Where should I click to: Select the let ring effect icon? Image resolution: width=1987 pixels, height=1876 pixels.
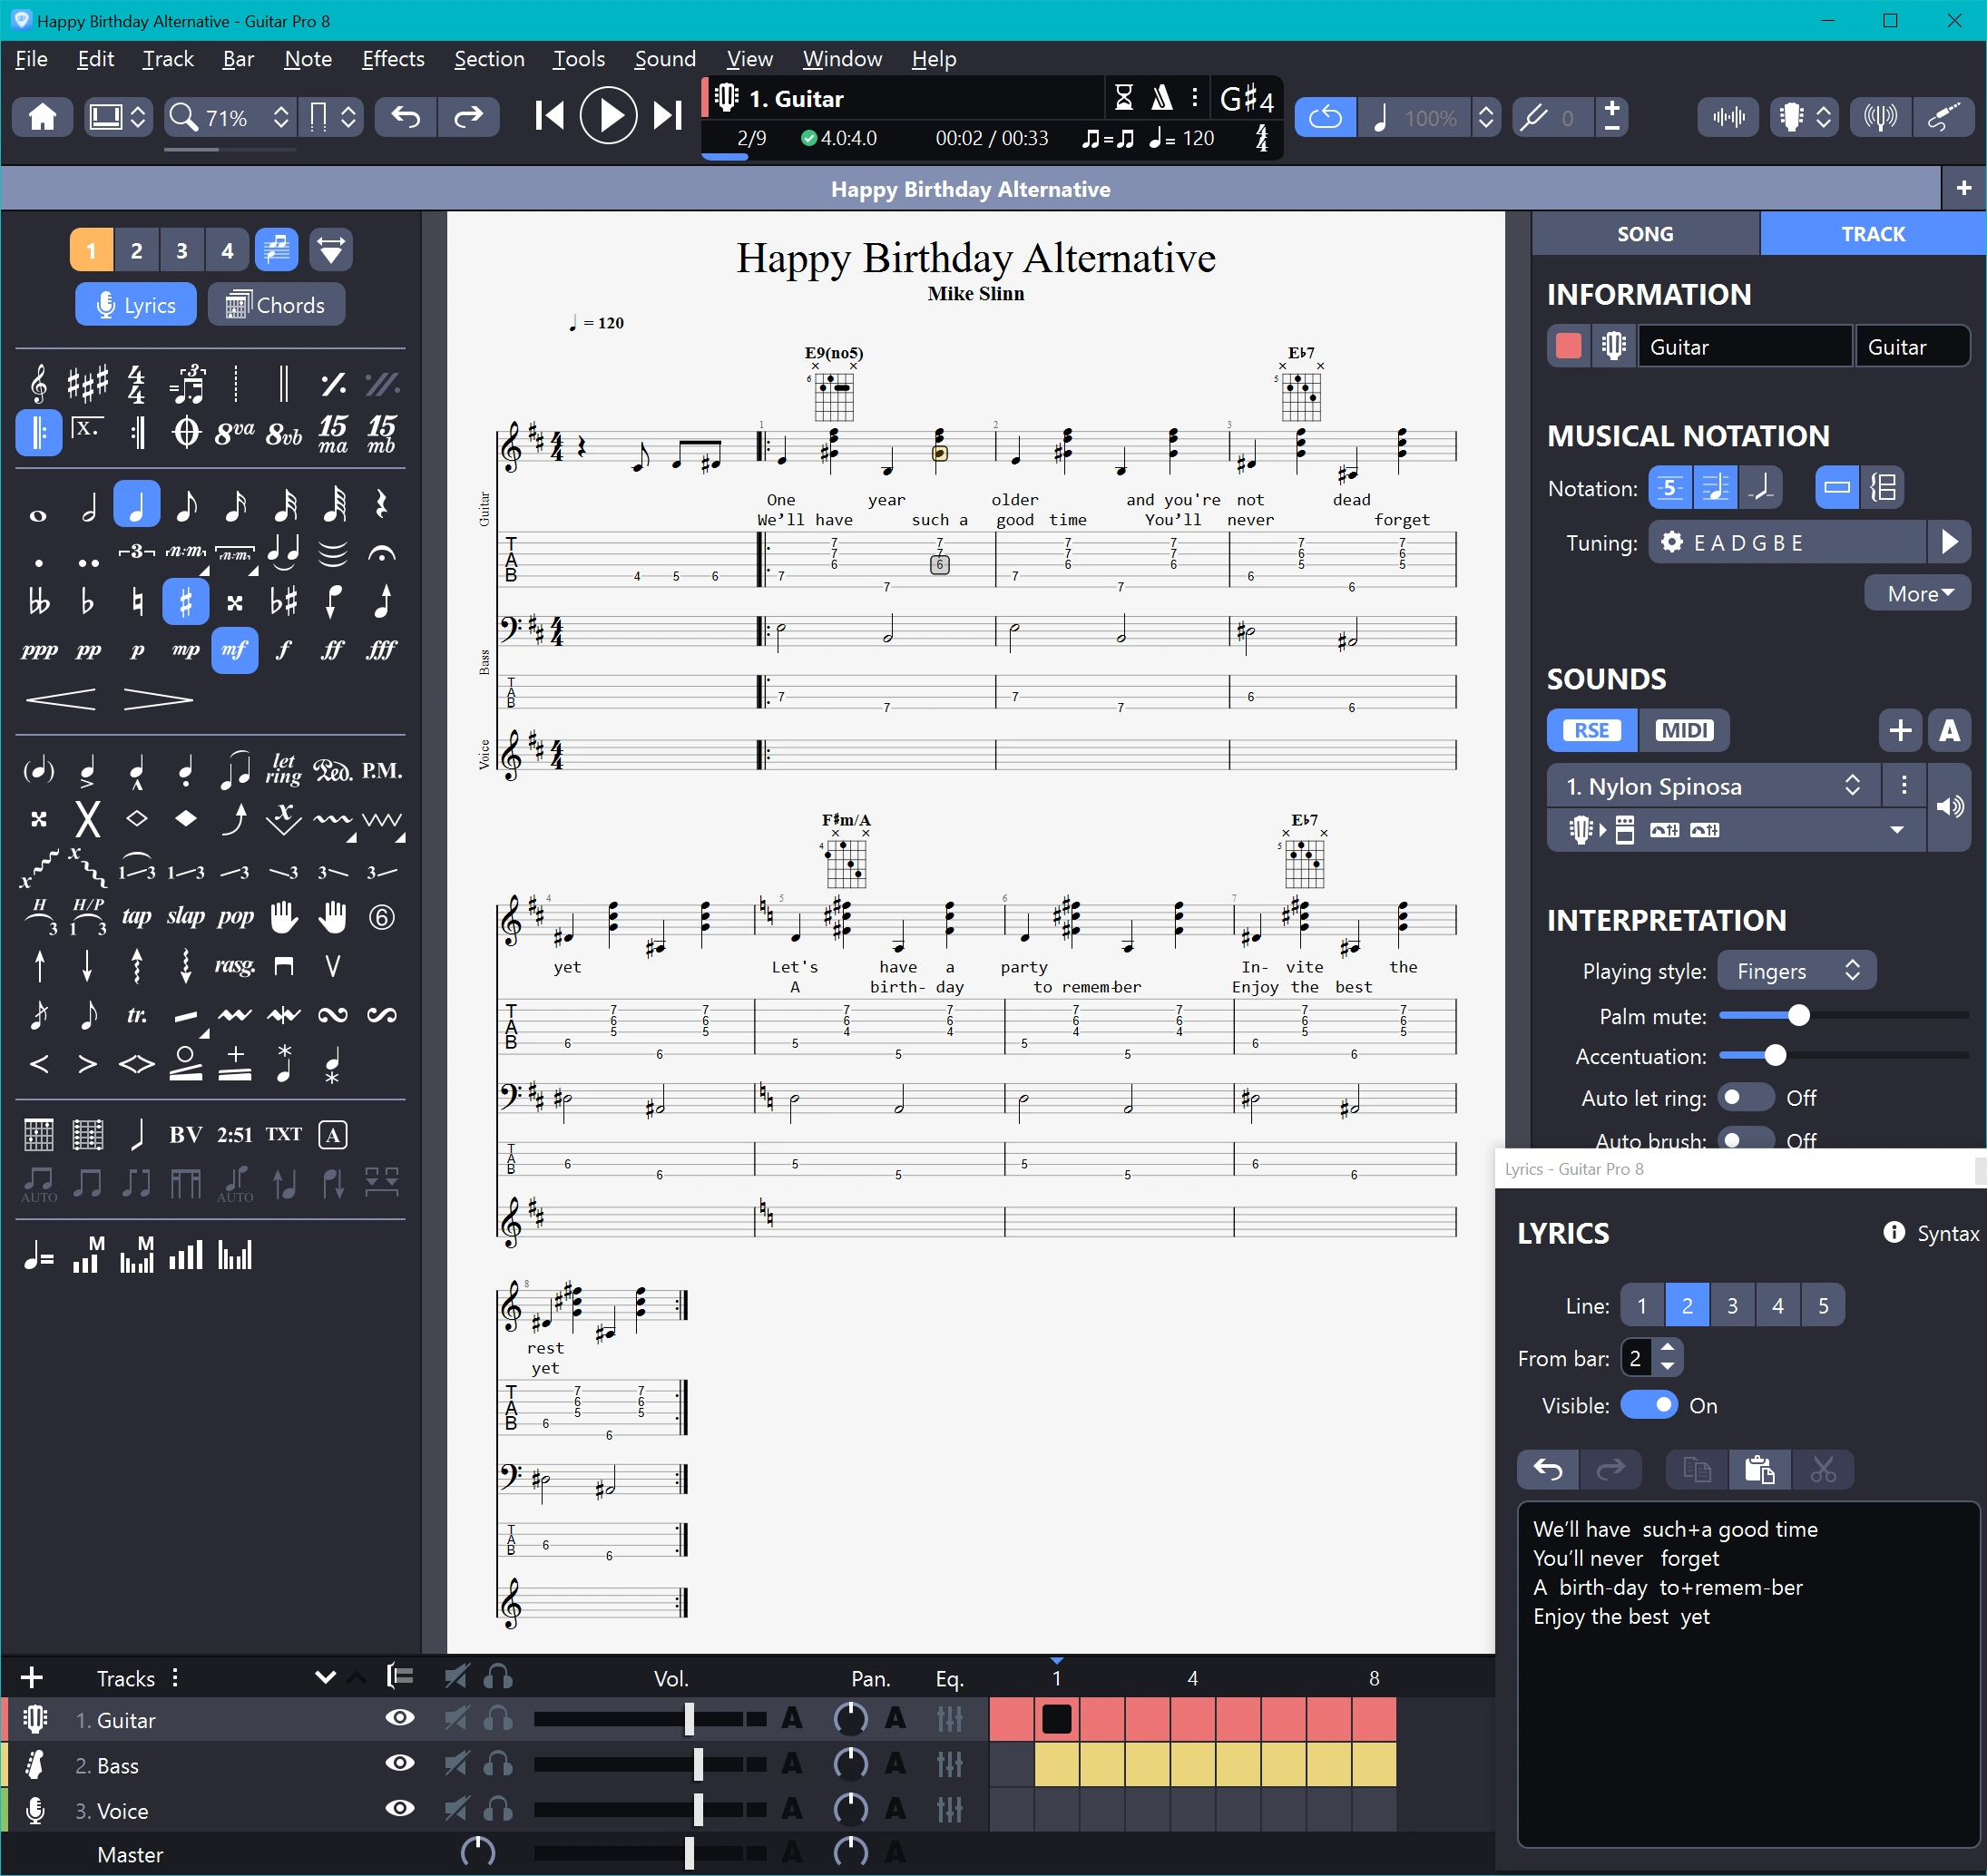(x=283, y=770)
